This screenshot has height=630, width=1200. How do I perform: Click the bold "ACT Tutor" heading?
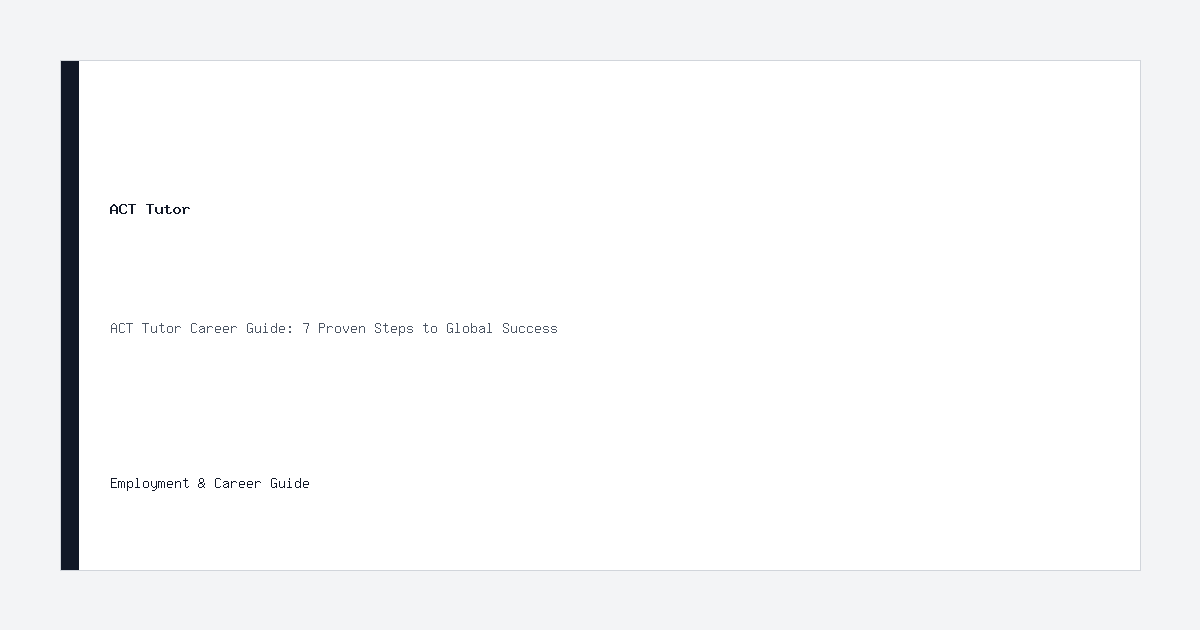point(150,209)
